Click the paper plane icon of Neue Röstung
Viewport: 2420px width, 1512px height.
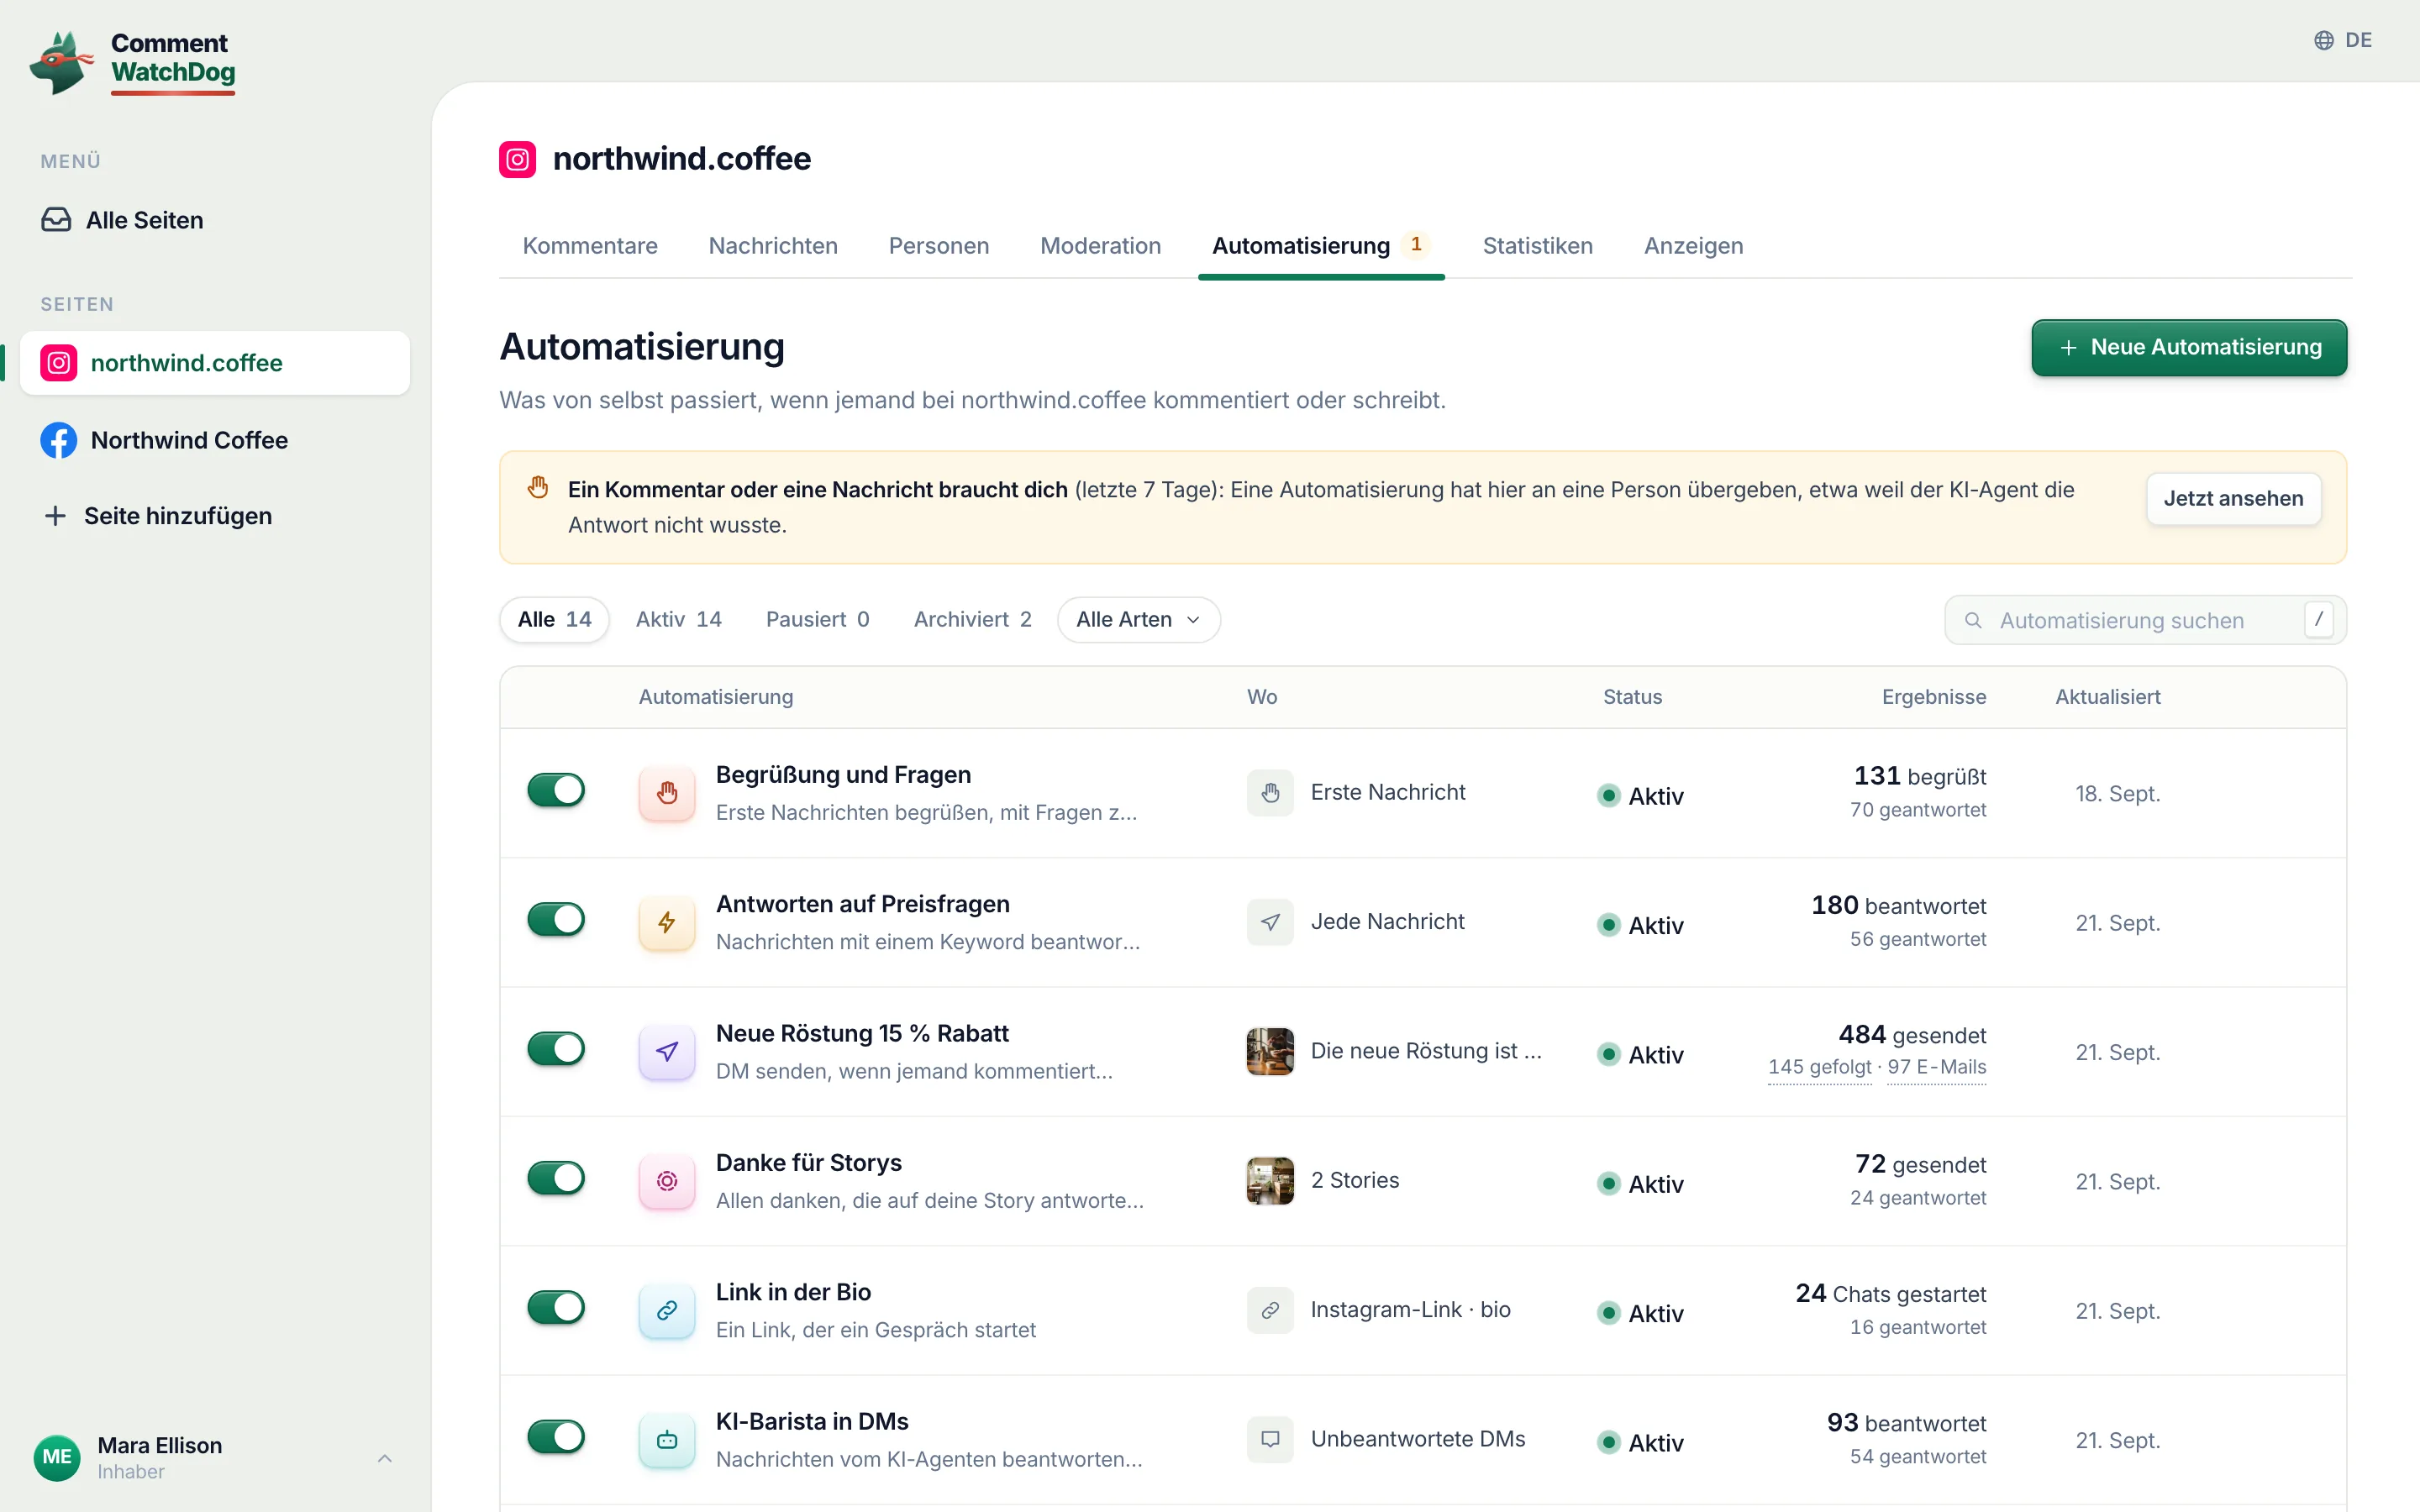[667, 1052]
